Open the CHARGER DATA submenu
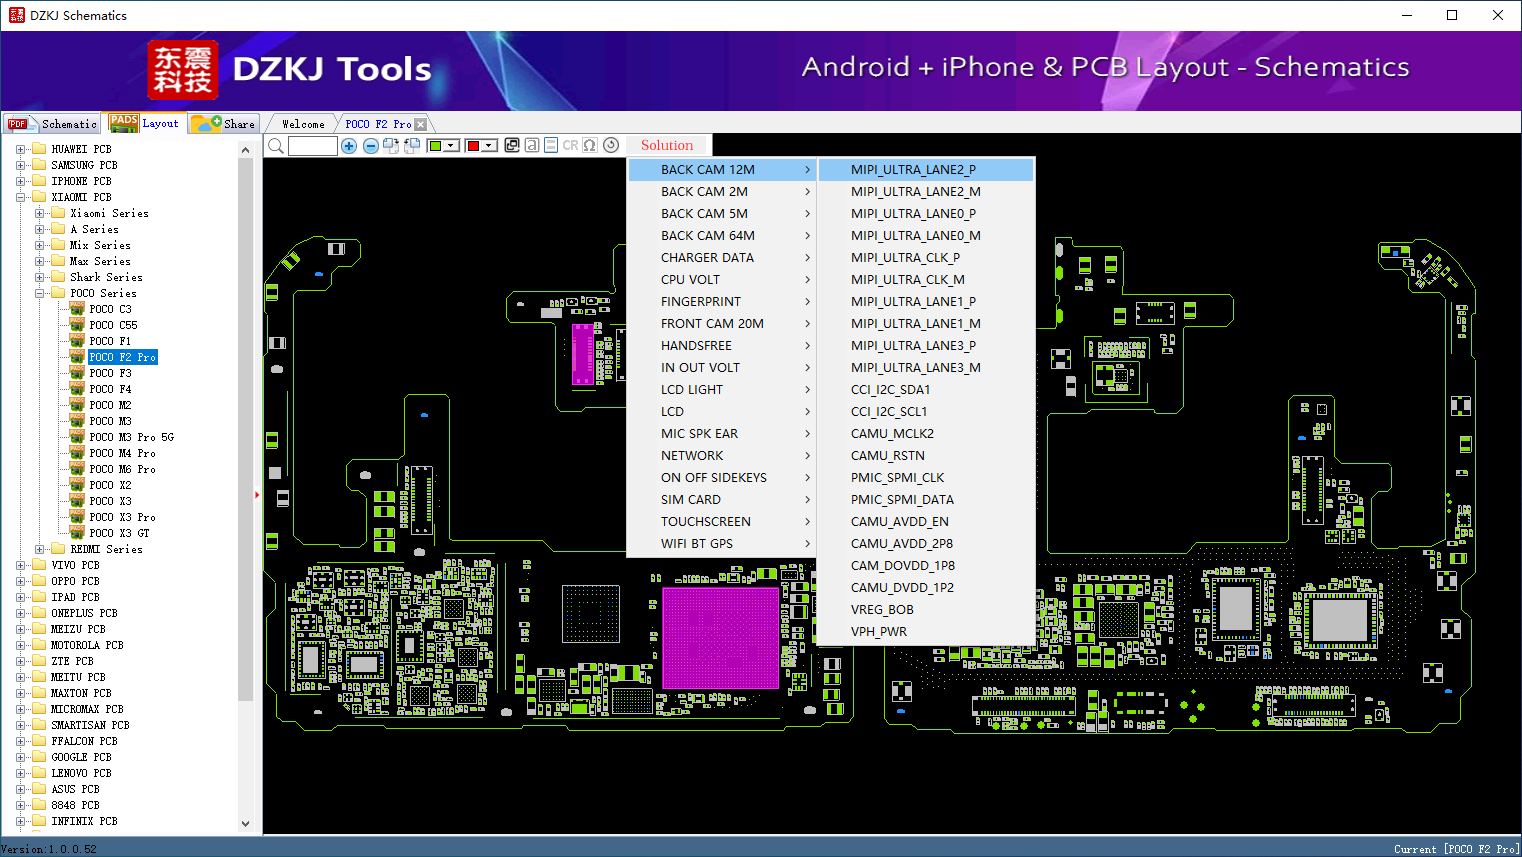 (722, 258)
